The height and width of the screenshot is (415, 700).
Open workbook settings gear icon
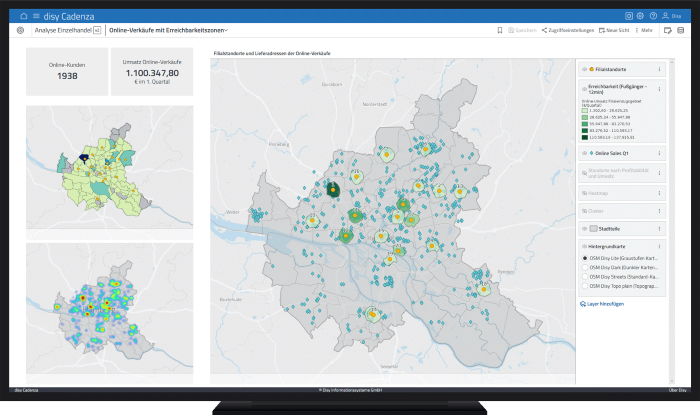pyautogui.click(x=20, y=31)
